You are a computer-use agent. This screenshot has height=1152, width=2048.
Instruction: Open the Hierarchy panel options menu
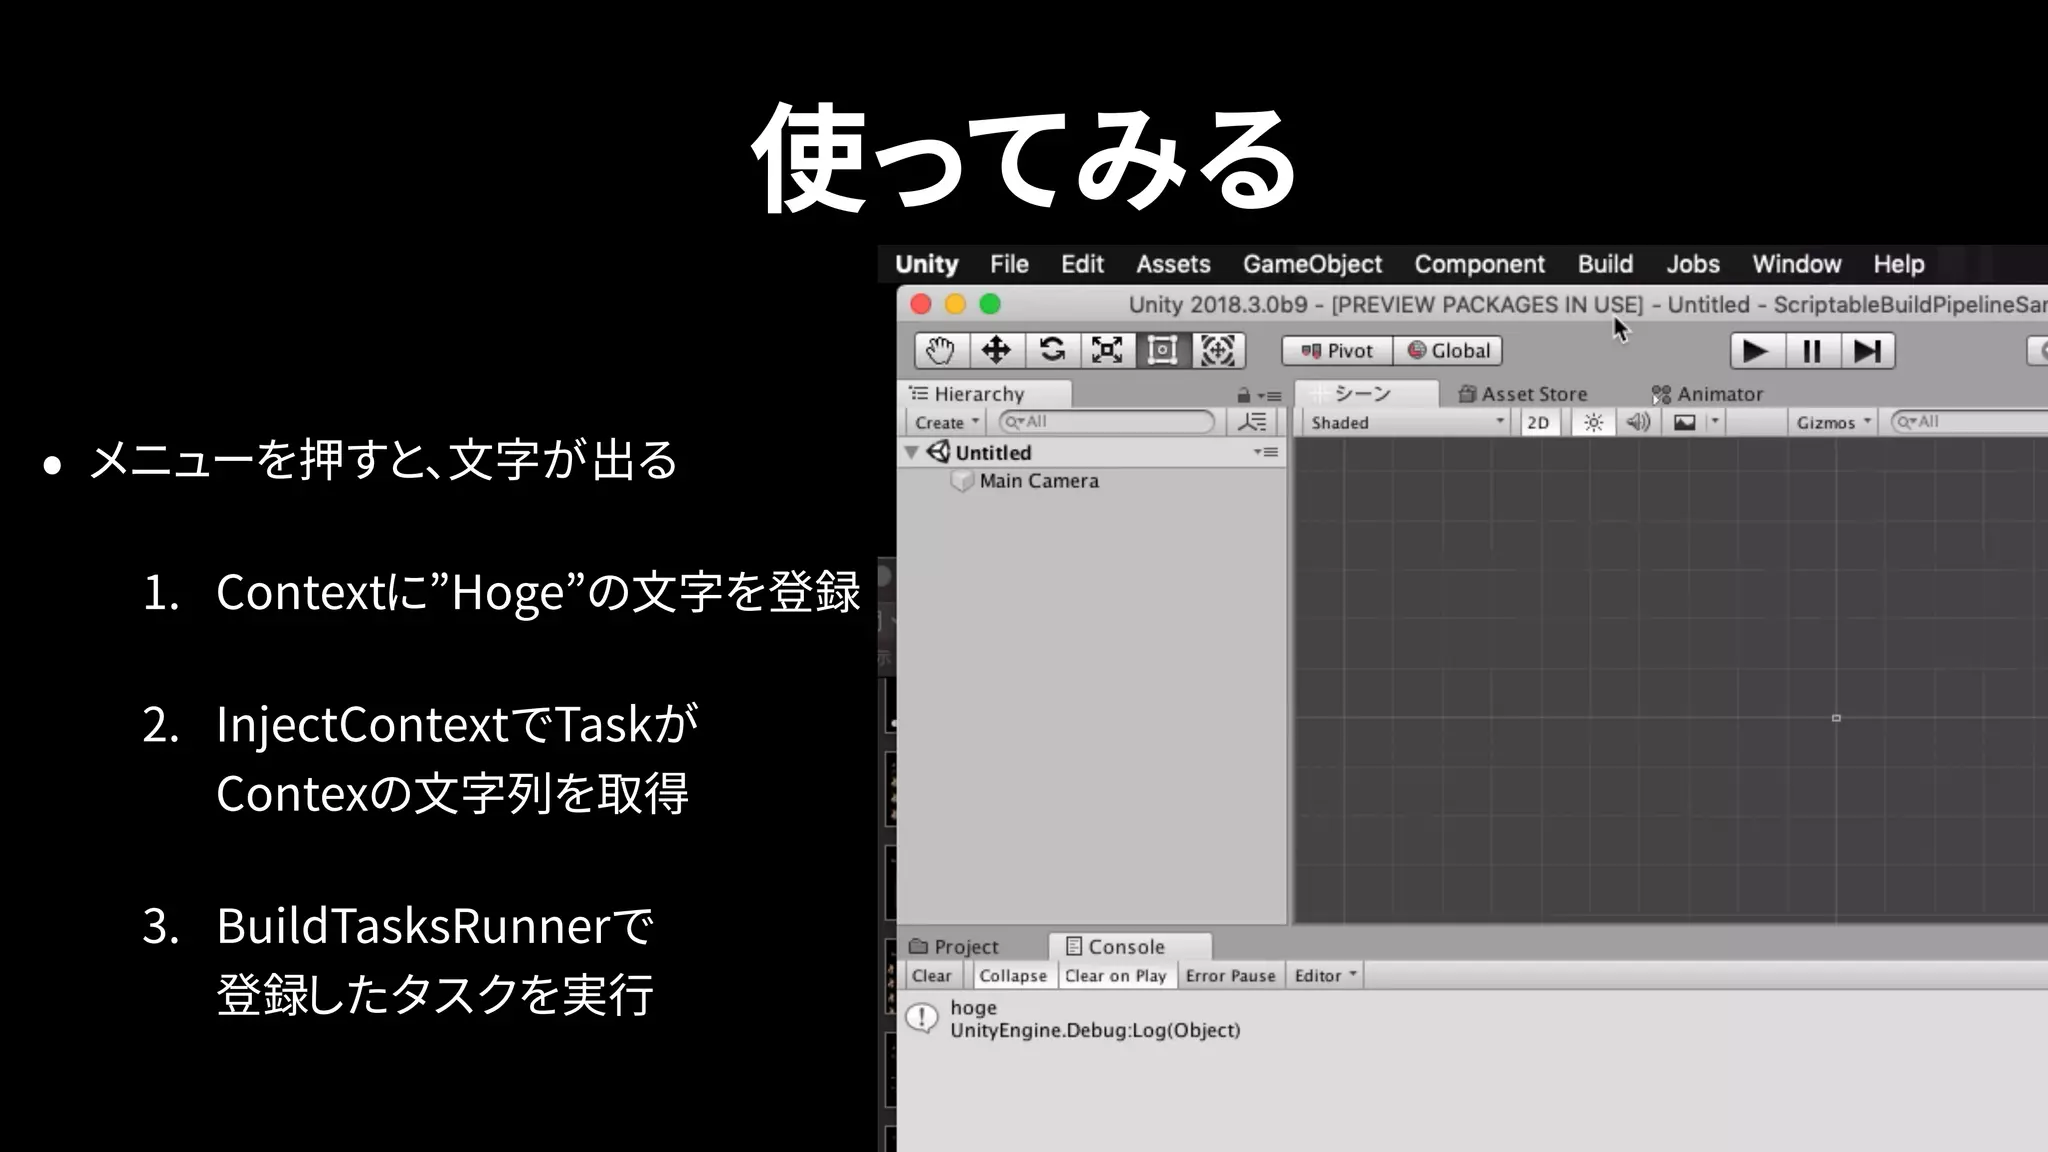1270,396
